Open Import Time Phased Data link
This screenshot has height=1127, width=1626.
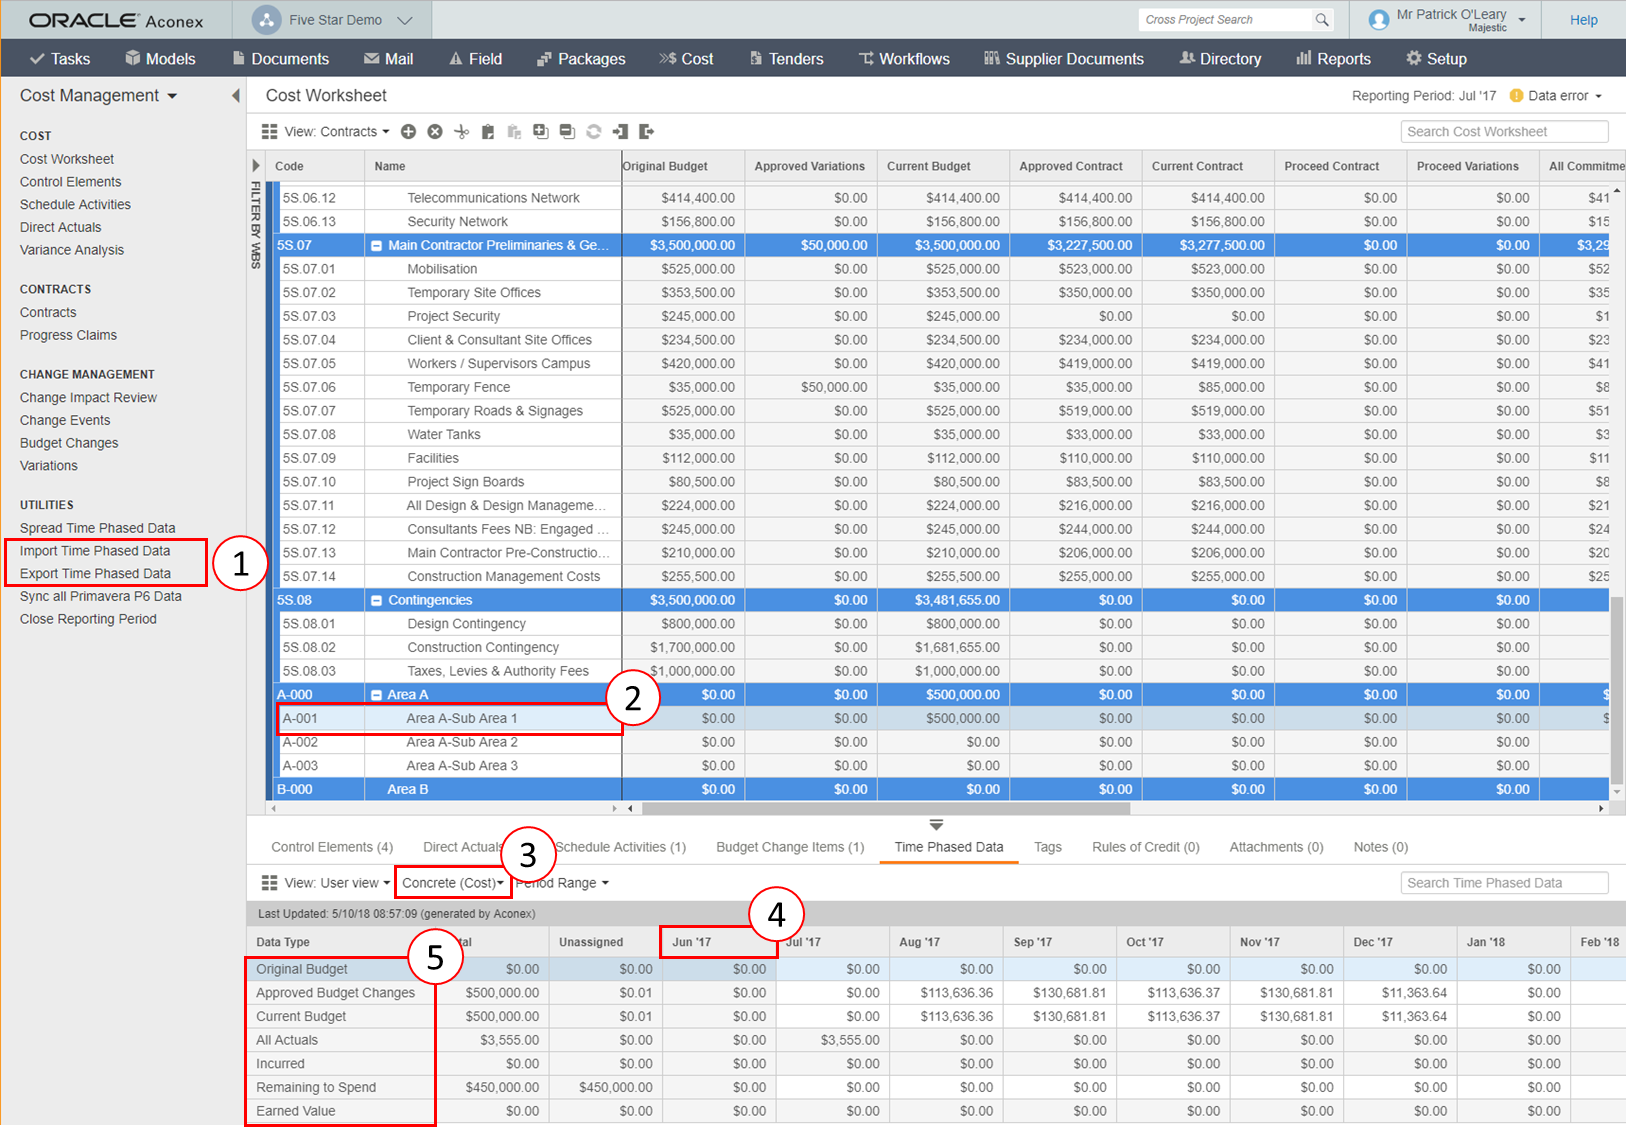[x=95, y=551]
